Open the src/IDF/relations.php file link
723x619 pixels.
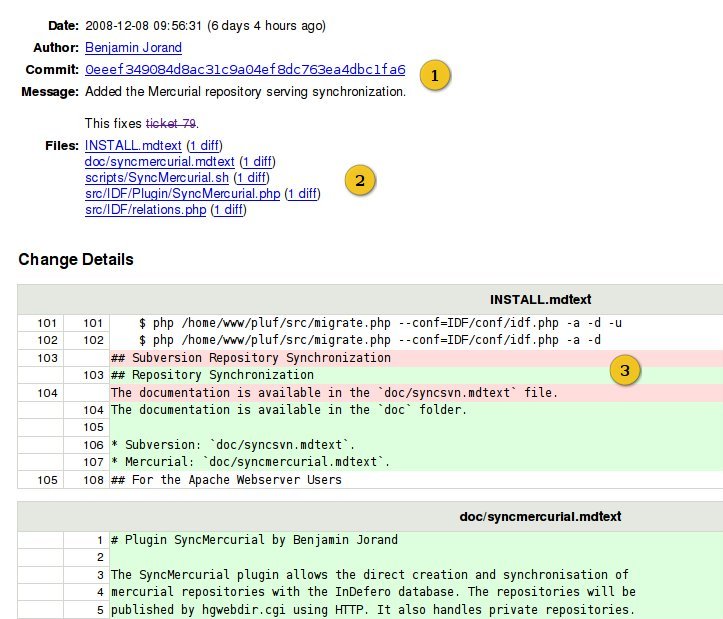click(145, 210)
